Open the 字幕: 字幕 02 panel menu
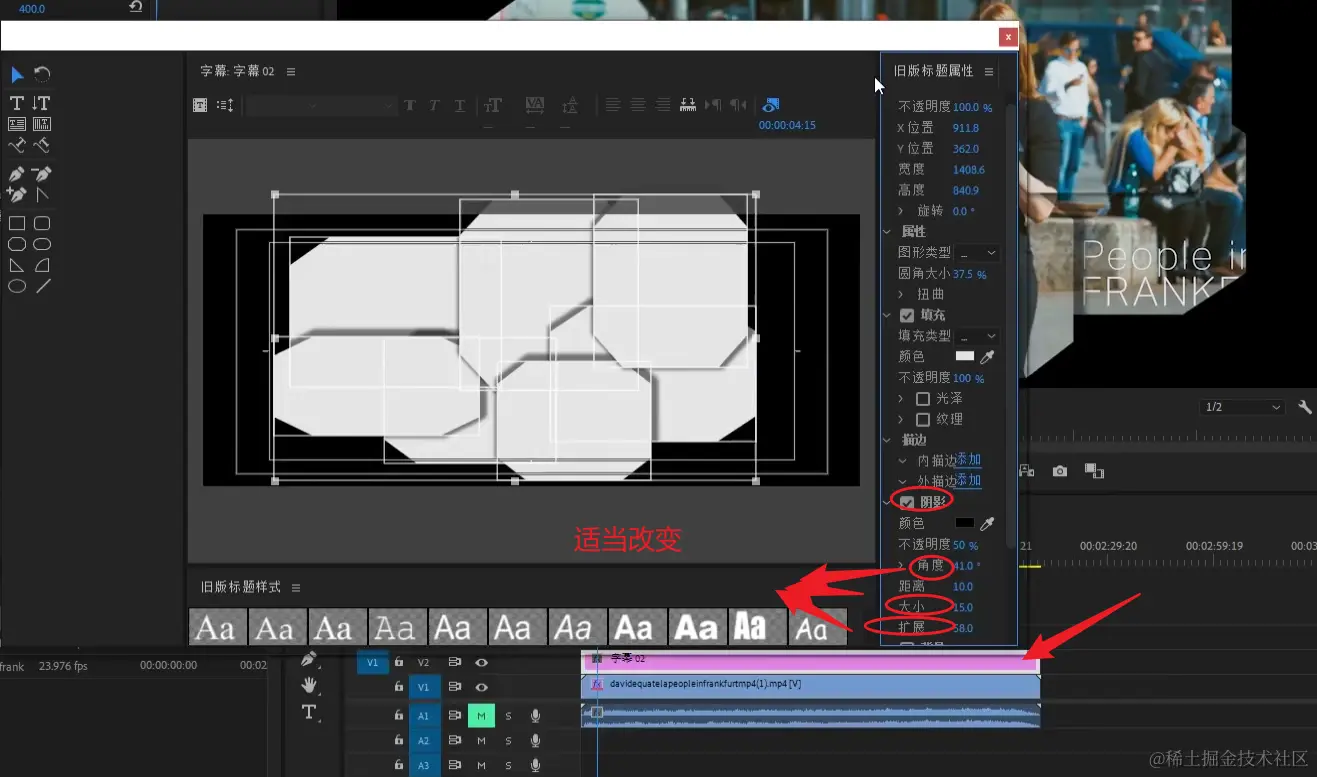Screen dimensions: 1317x777 tap(291, 72)
